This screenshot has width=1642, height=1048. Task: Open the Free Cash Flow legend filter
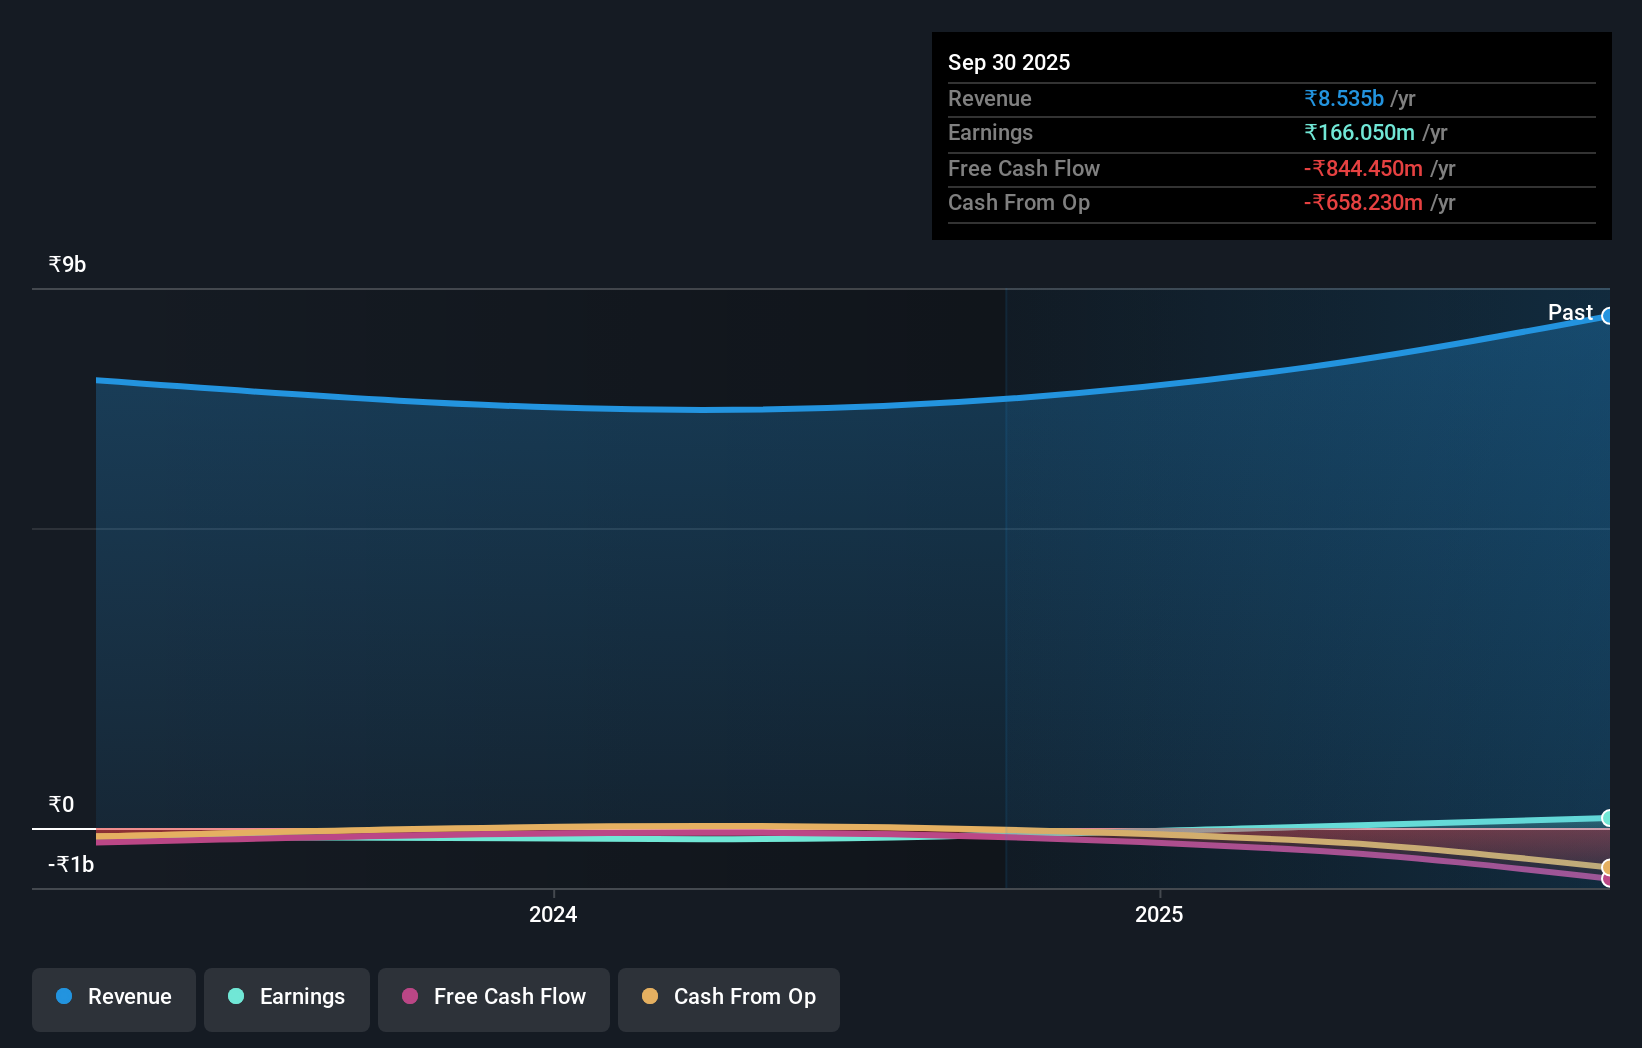point(493,997)
